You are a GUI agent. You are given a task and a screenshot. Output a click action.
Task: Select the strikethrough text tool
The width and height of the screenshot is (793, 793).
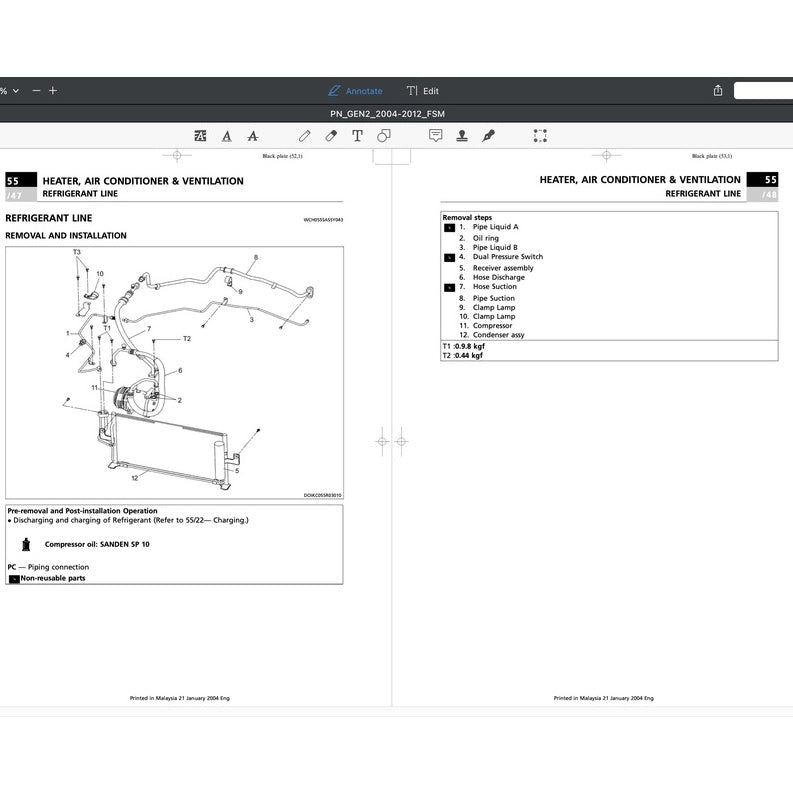[x=252, y=136]
